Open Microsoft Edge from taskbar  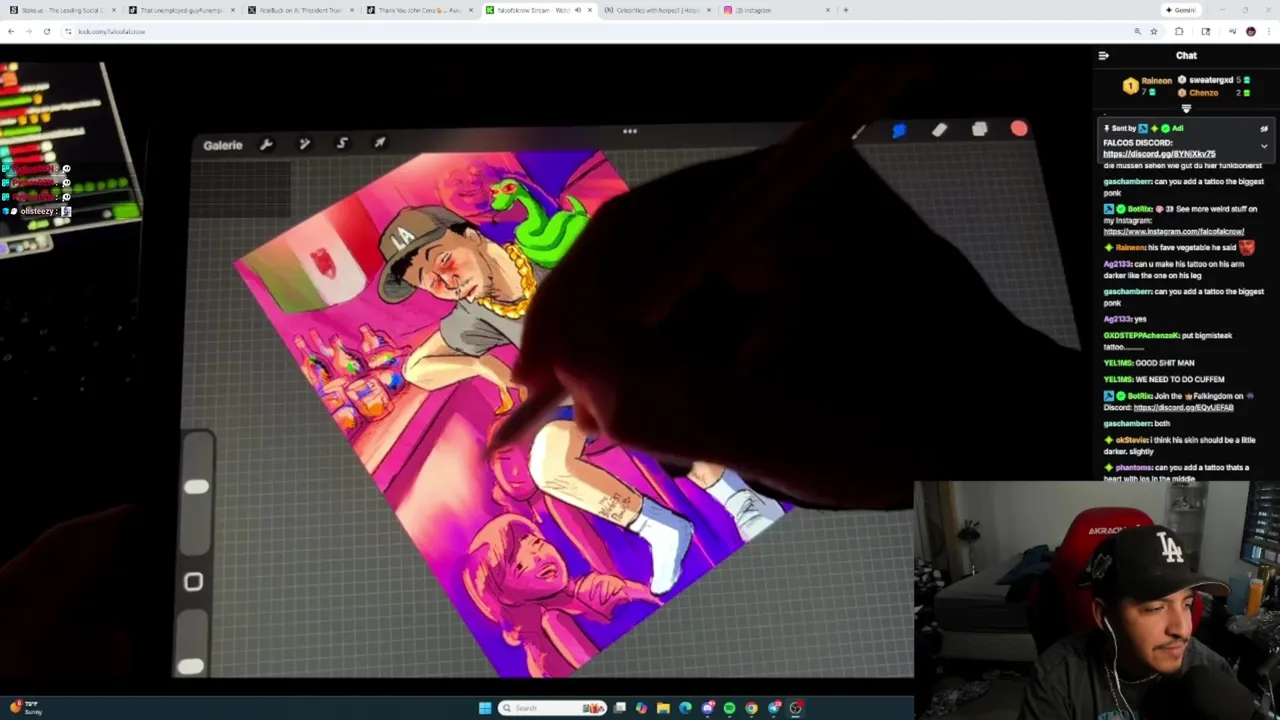point(685,708)
